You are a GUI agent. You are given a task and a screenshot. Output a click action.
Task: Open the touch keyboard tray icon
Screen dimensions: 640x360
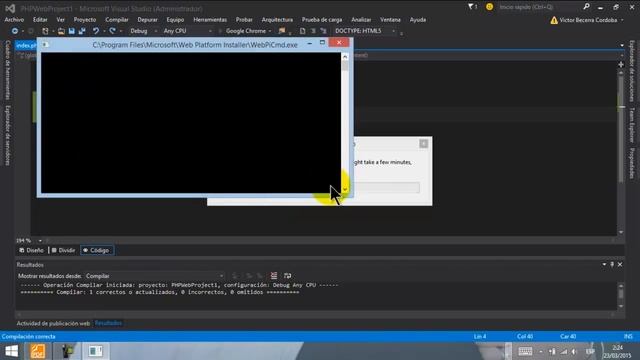[525, 351]
